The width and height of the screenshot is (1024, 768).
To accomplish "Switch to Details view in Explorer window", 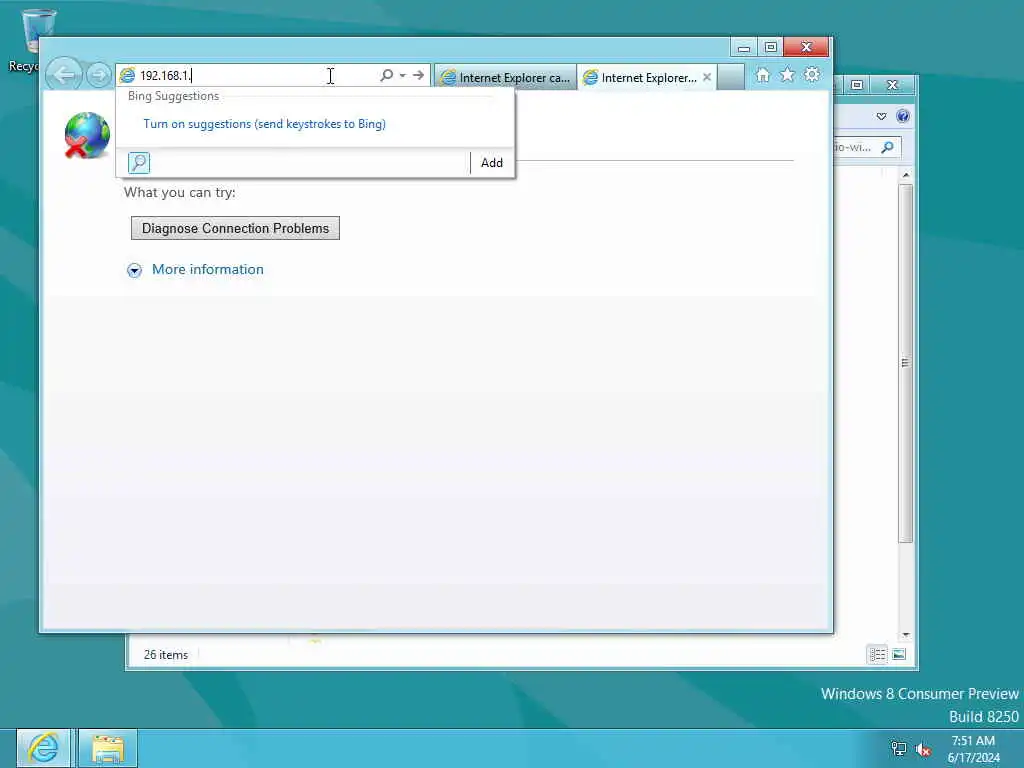I will (877, 654).
